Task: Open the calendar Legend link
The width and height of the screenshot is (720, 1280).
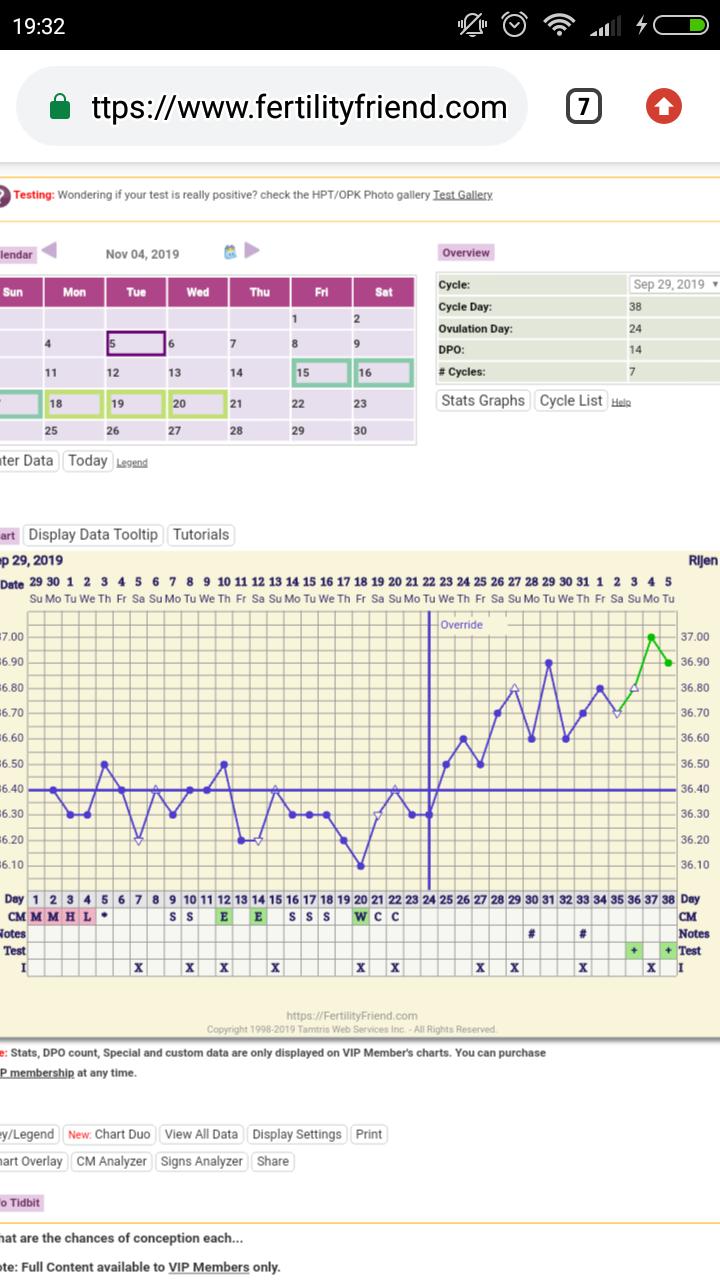Action: (132, 463)
